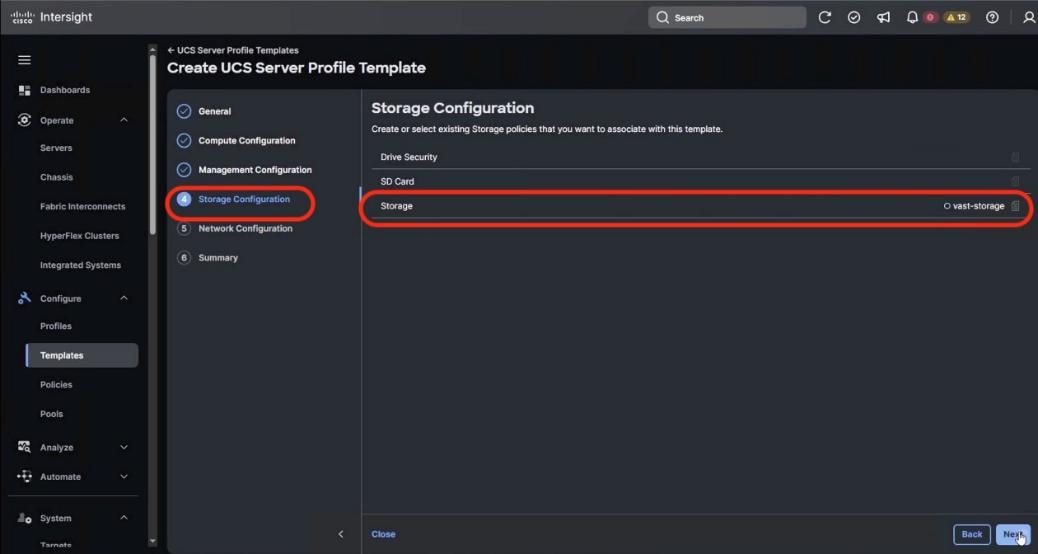Click step 6 number circle

click(184, 257)
